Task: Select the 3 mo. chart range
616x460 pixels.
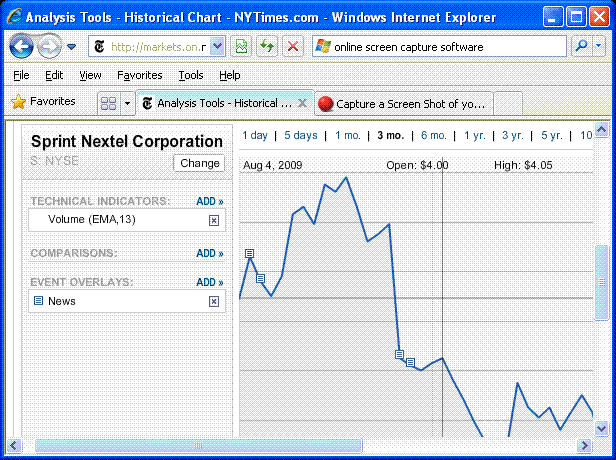Action: (x=390, y=136)
